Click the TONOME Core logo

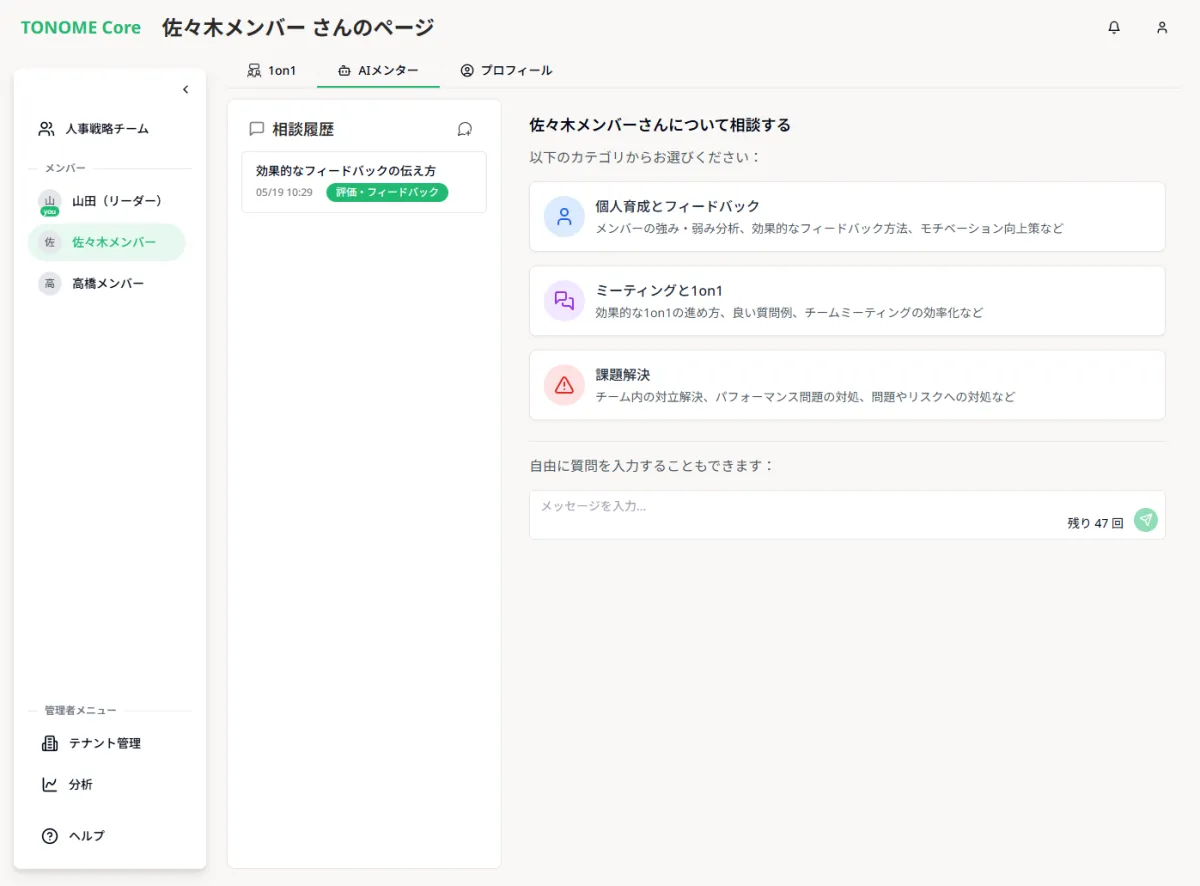point(81,28)
